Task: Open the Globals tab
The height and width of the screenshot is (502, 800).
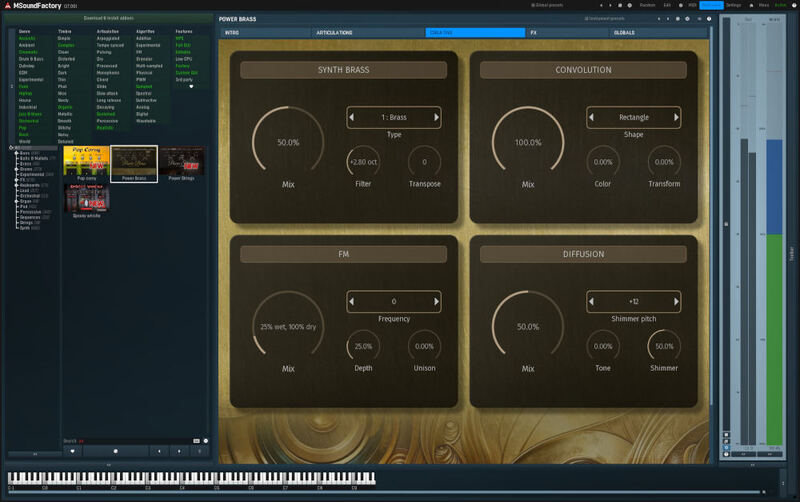Action: pyautogui.click(x=625, y=32)
